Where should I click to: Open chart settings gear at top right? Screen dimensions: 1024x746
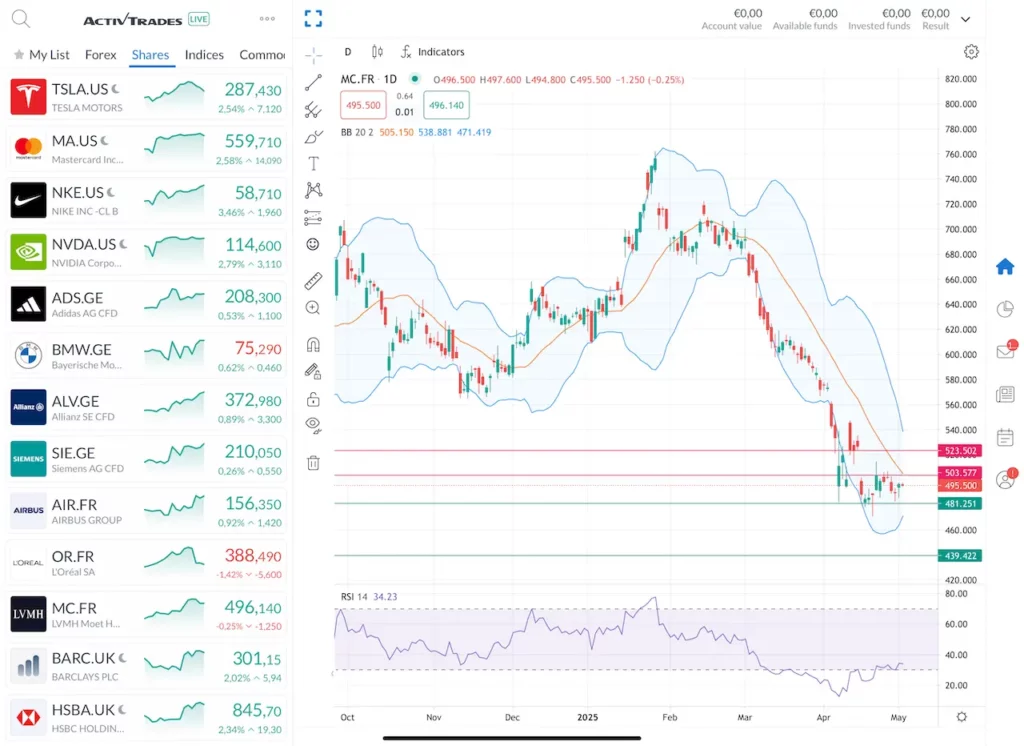[x=972, y=52]
